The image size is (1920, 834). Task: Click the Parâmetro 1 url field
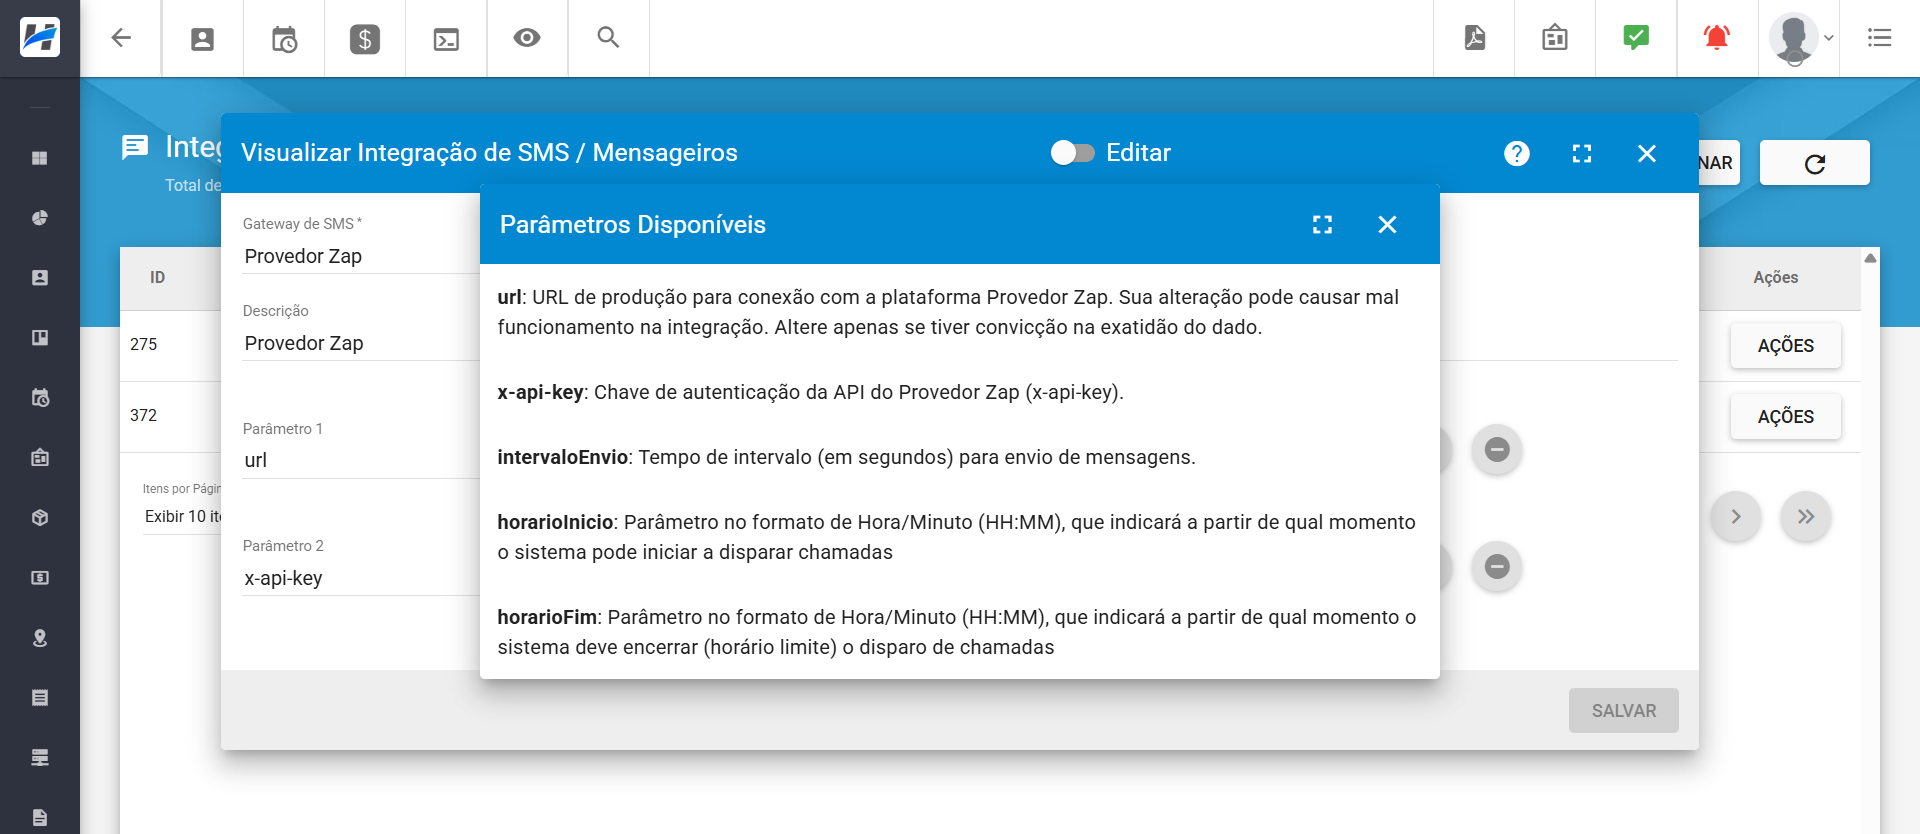coord(361,460)
